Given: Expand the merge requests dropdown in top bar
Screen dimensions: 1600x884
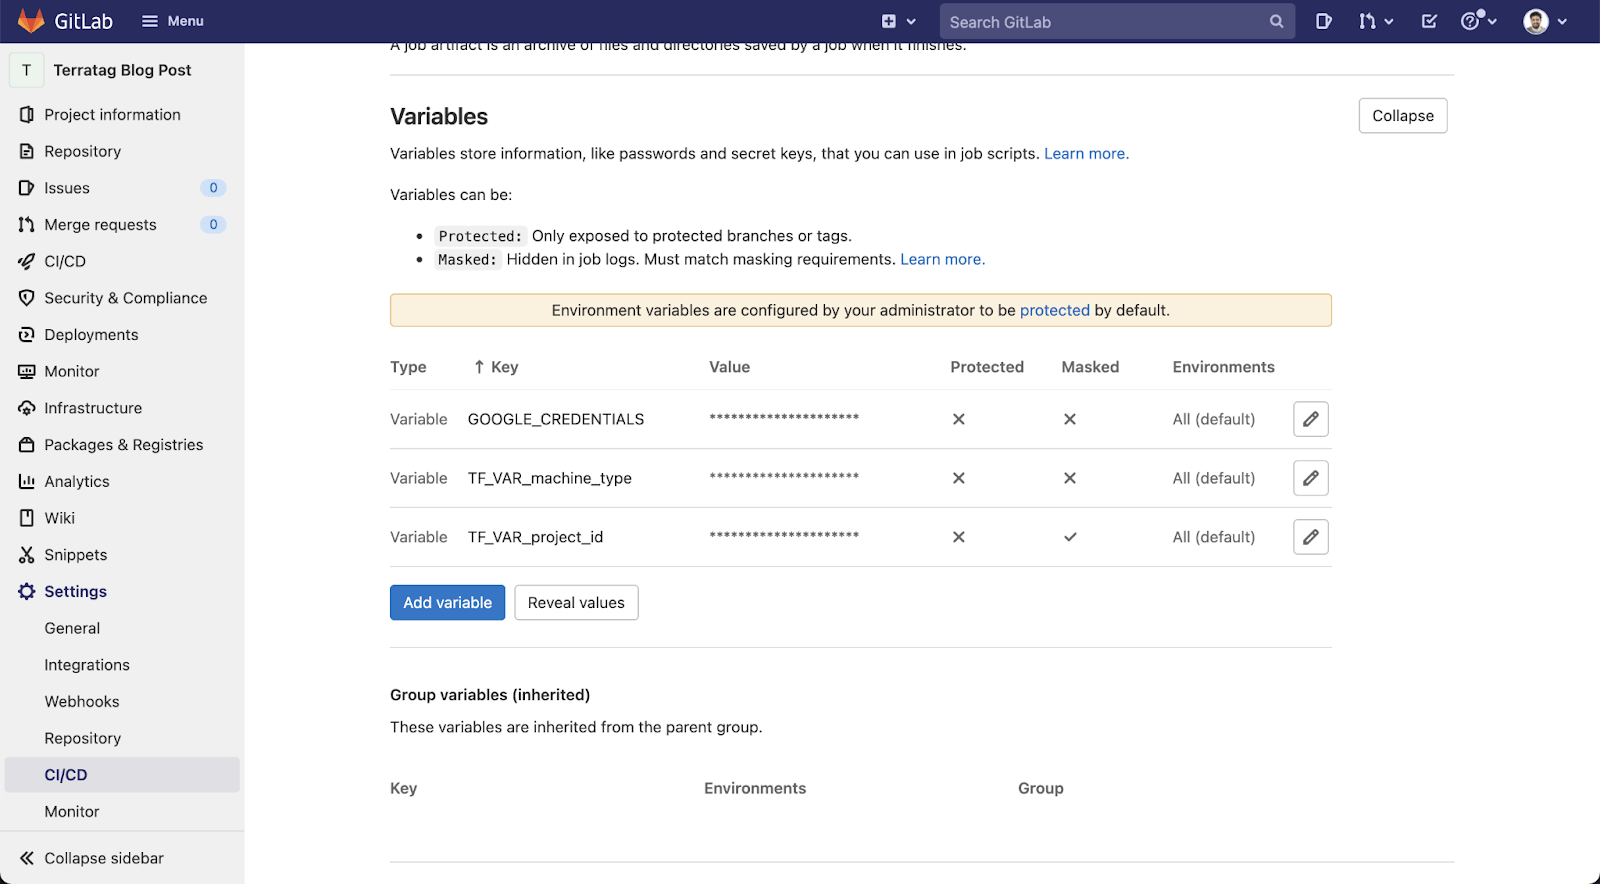Looking at the screenshot, I should coord(1376,21).
